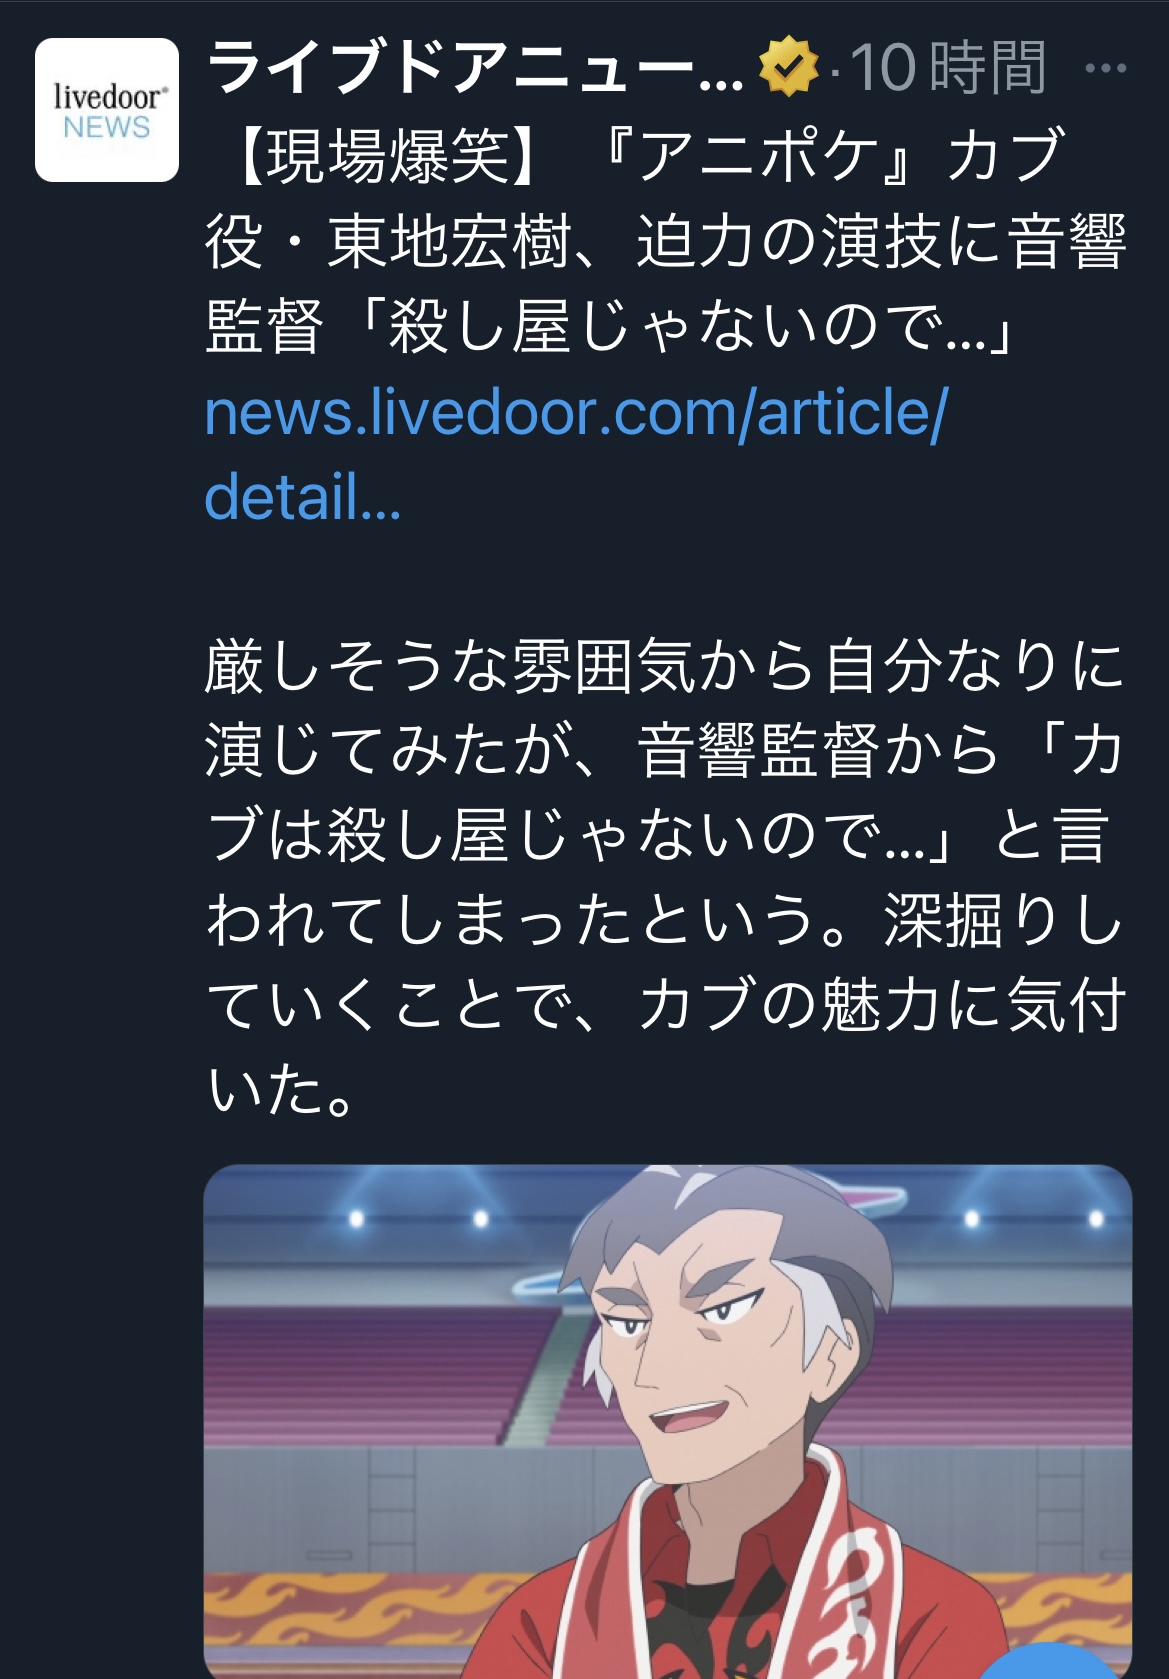Tap the line starting われてしまったという
Viewport: 1169px width, 1679px height.
click(x=666, y=920)
